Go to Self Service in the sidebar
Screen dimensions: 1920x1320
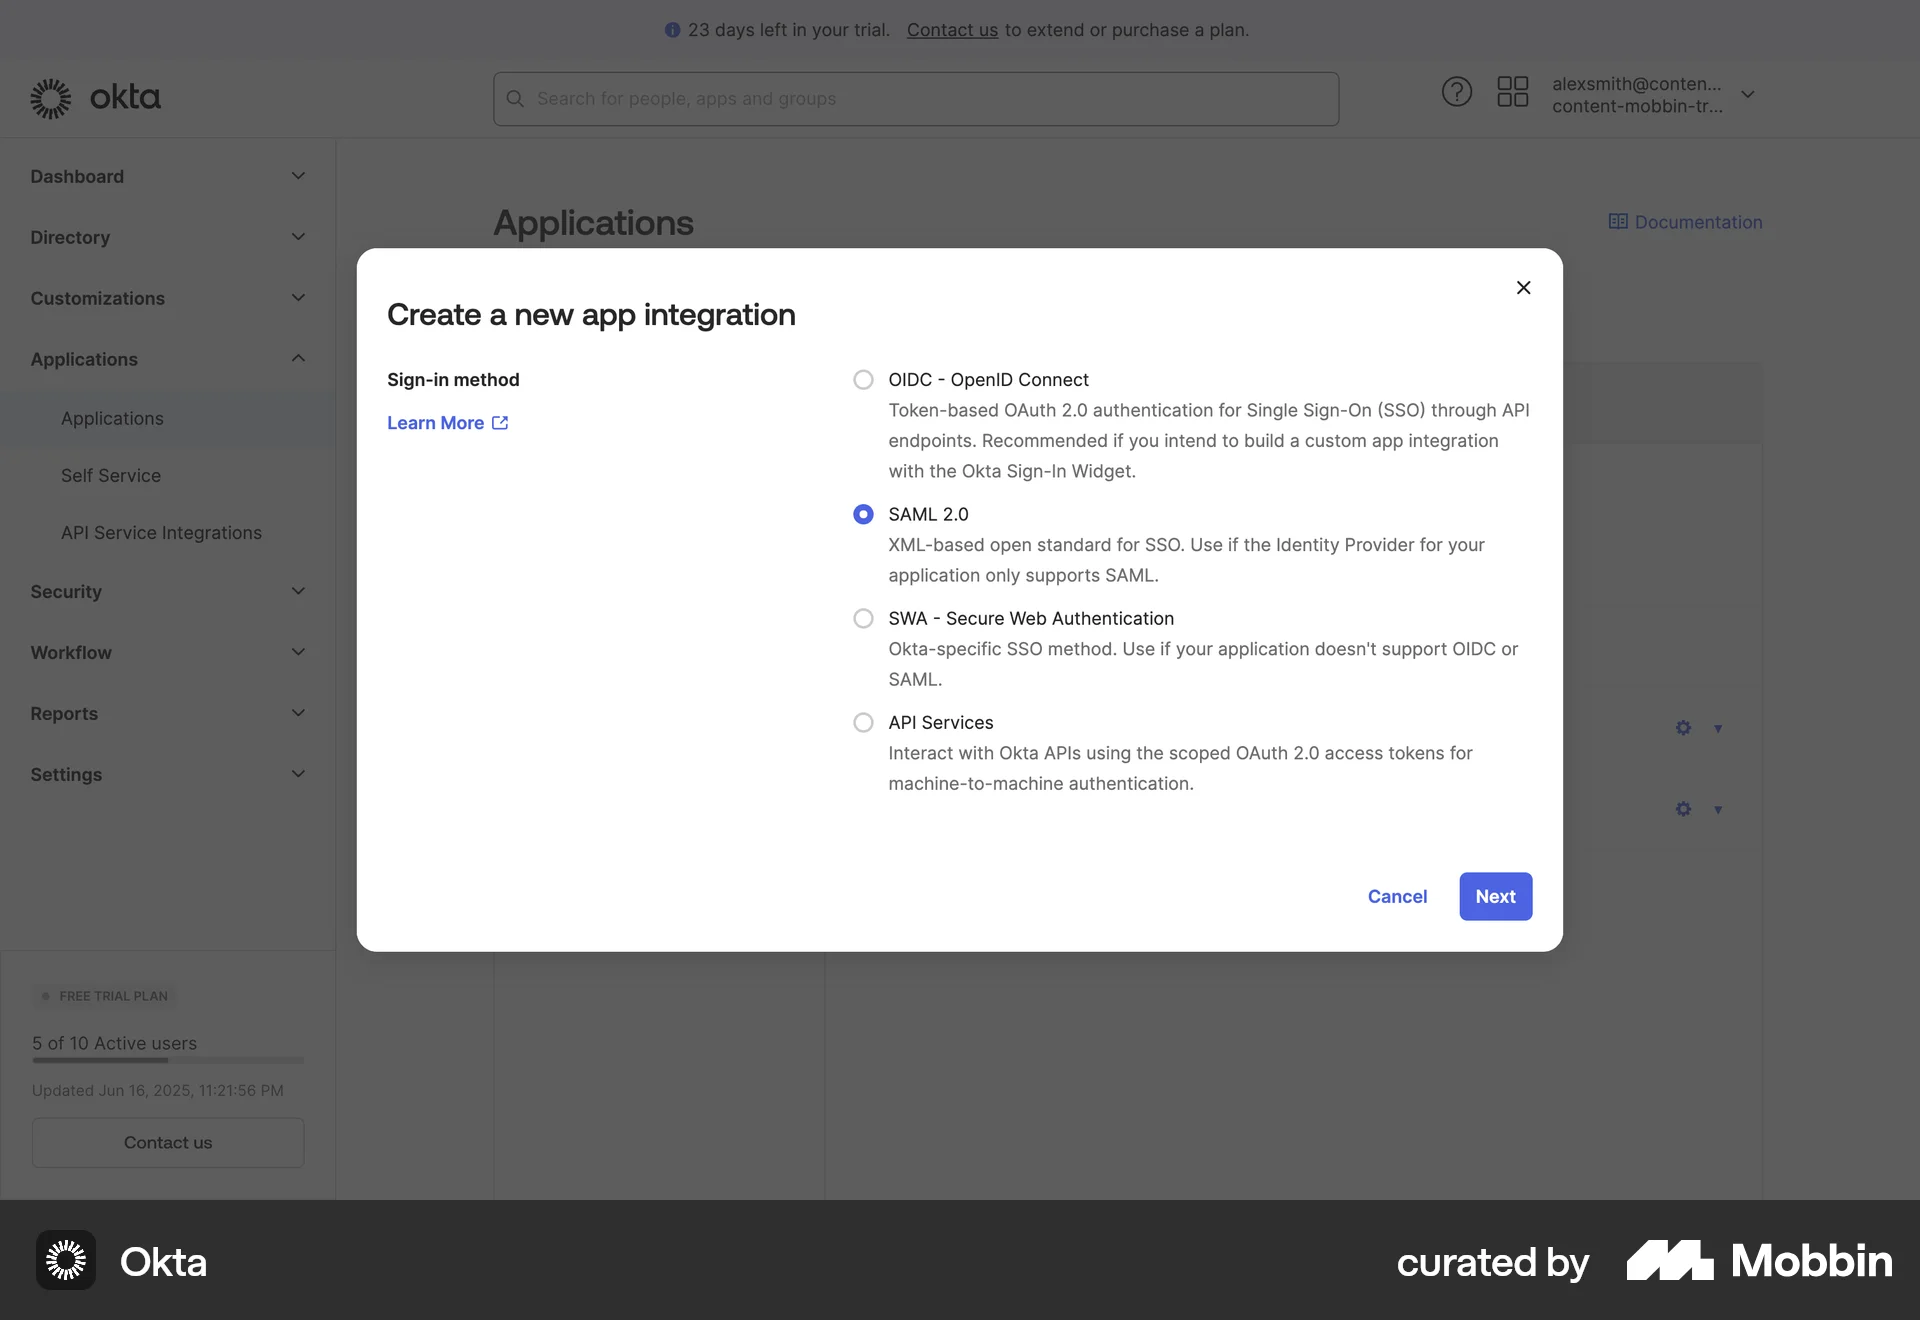[x=110, y=475]
